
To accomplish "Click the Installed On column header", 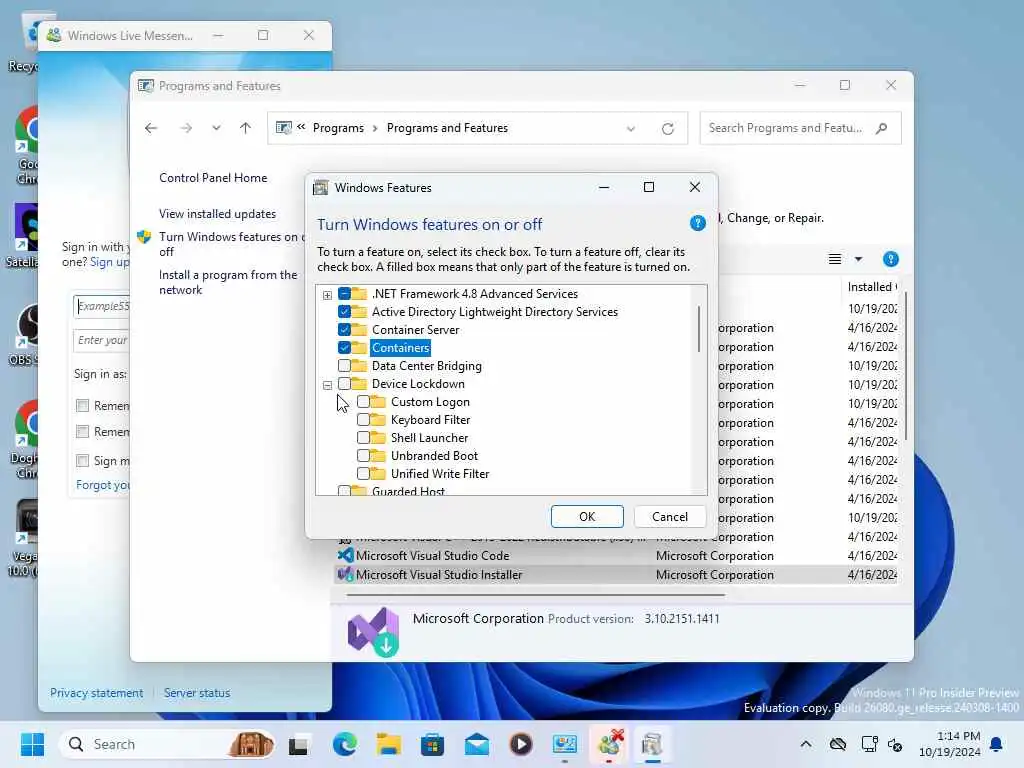I will pos(872,287).
